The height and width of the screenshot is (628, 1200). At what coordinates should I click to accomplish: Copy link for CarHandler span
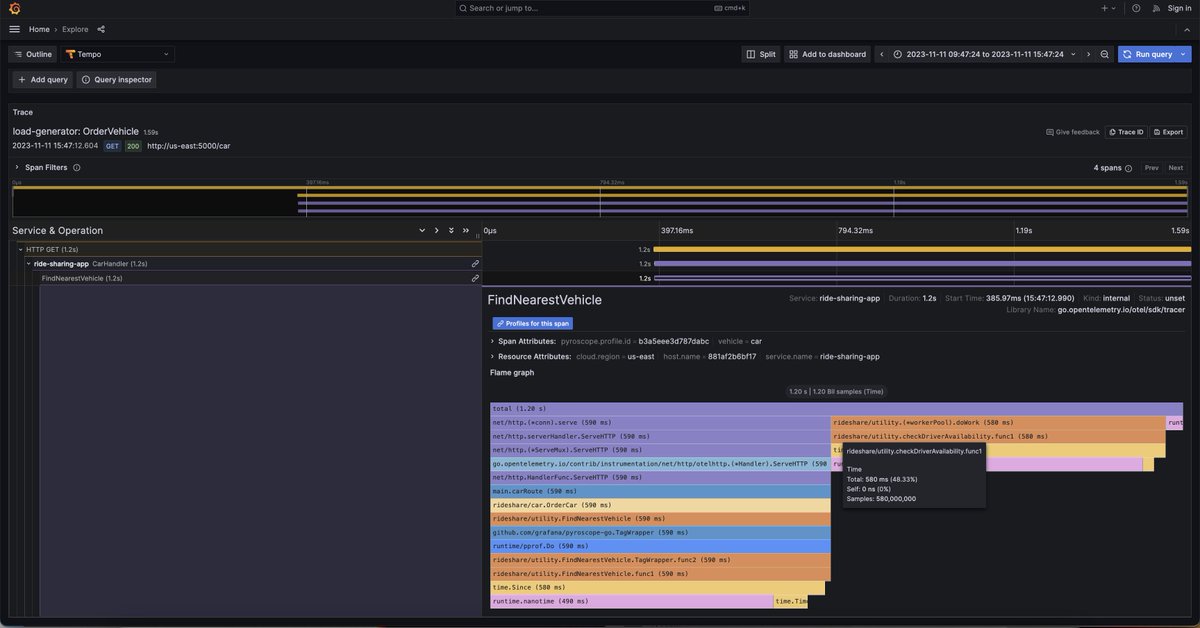coord(475,264)
